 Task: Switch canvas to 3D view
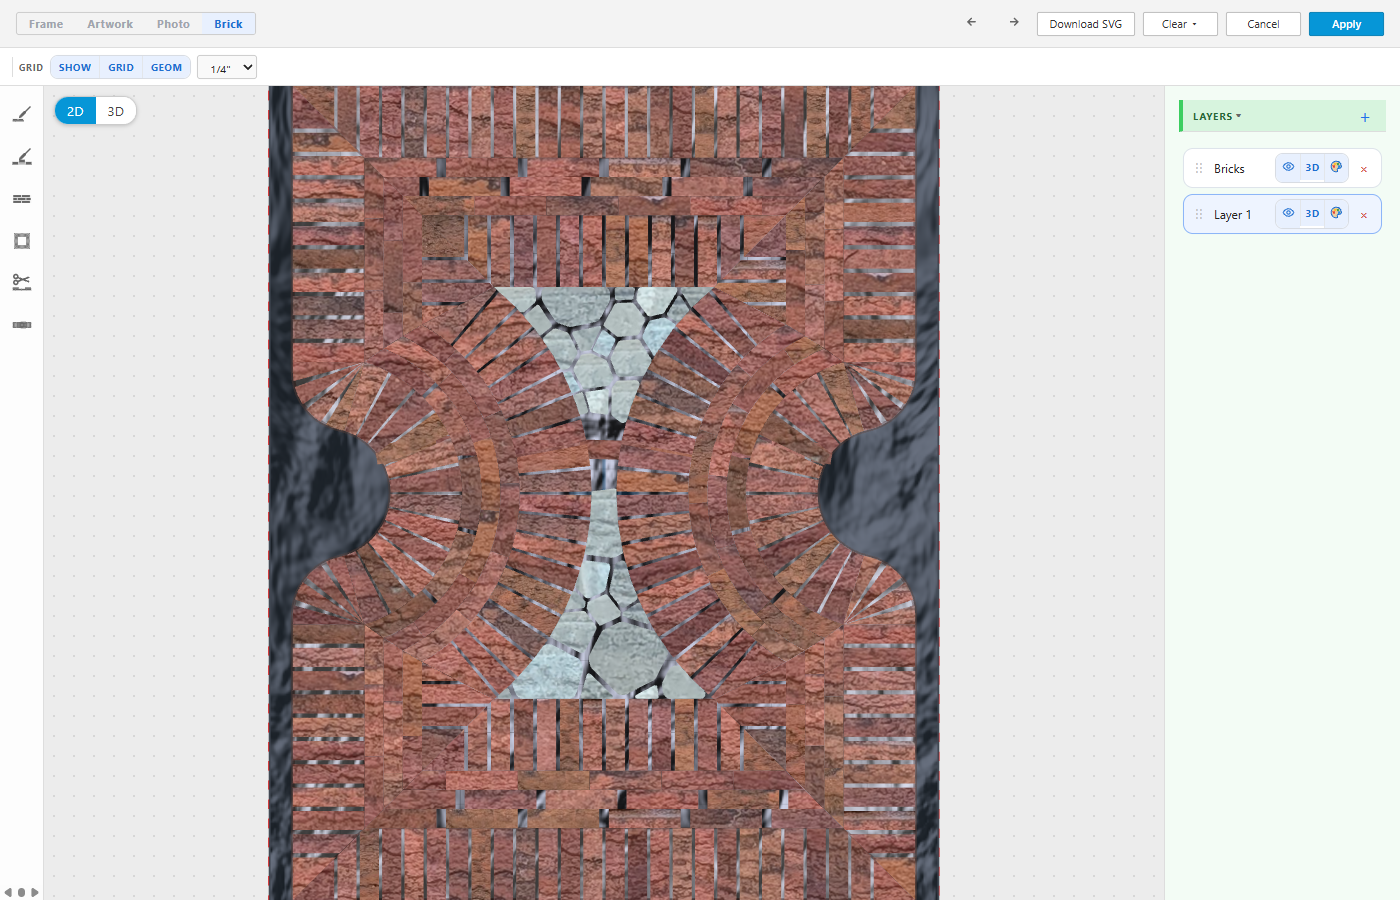(x=116, y=111)
